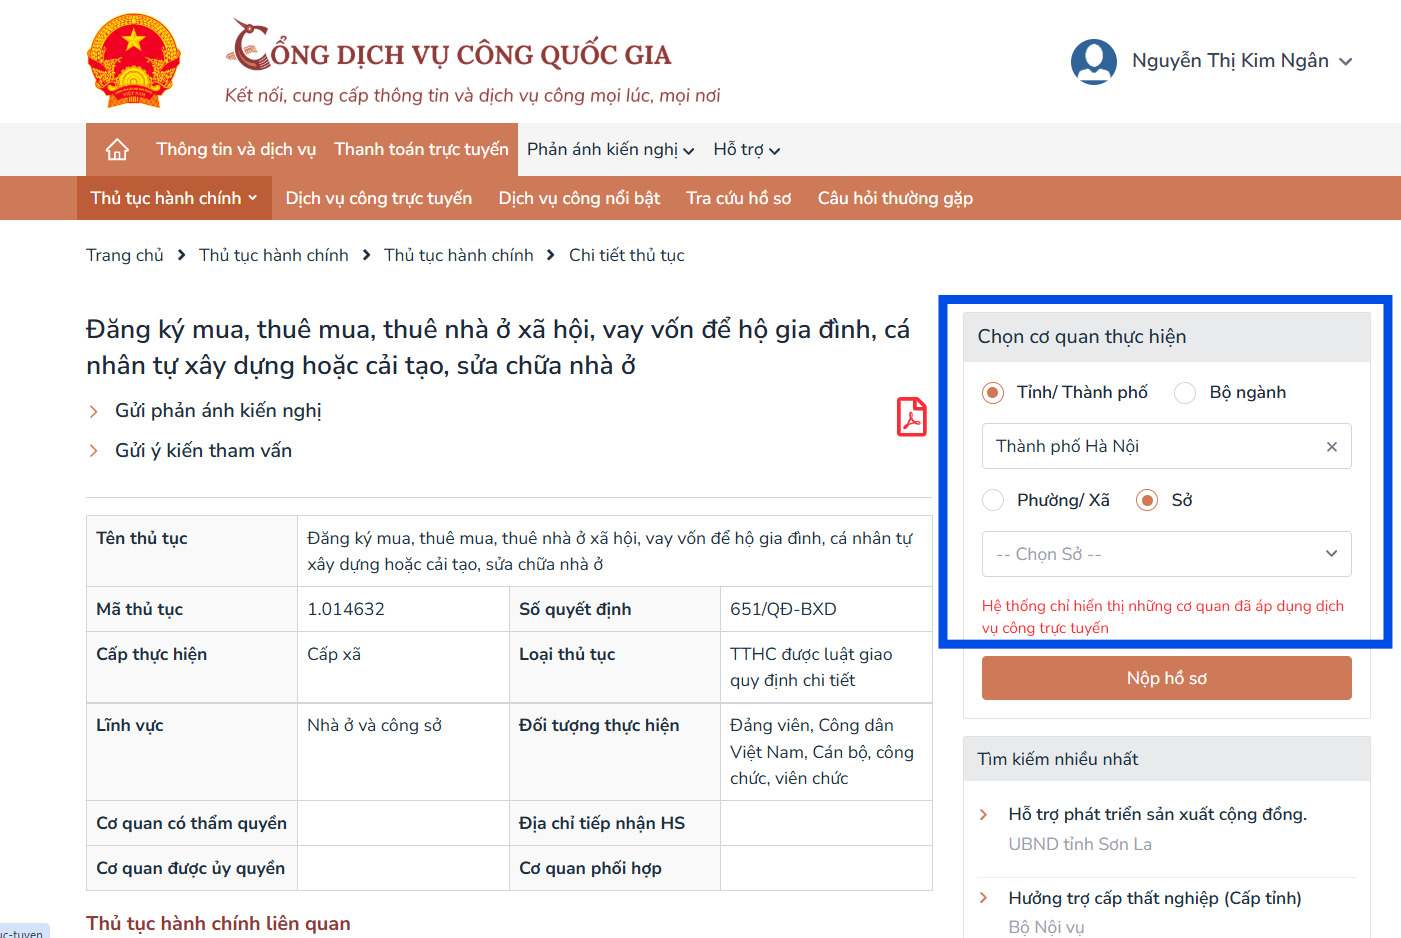Open Câu hỏi thường gặp page
1401x938 pixels.
click(895, 198)
